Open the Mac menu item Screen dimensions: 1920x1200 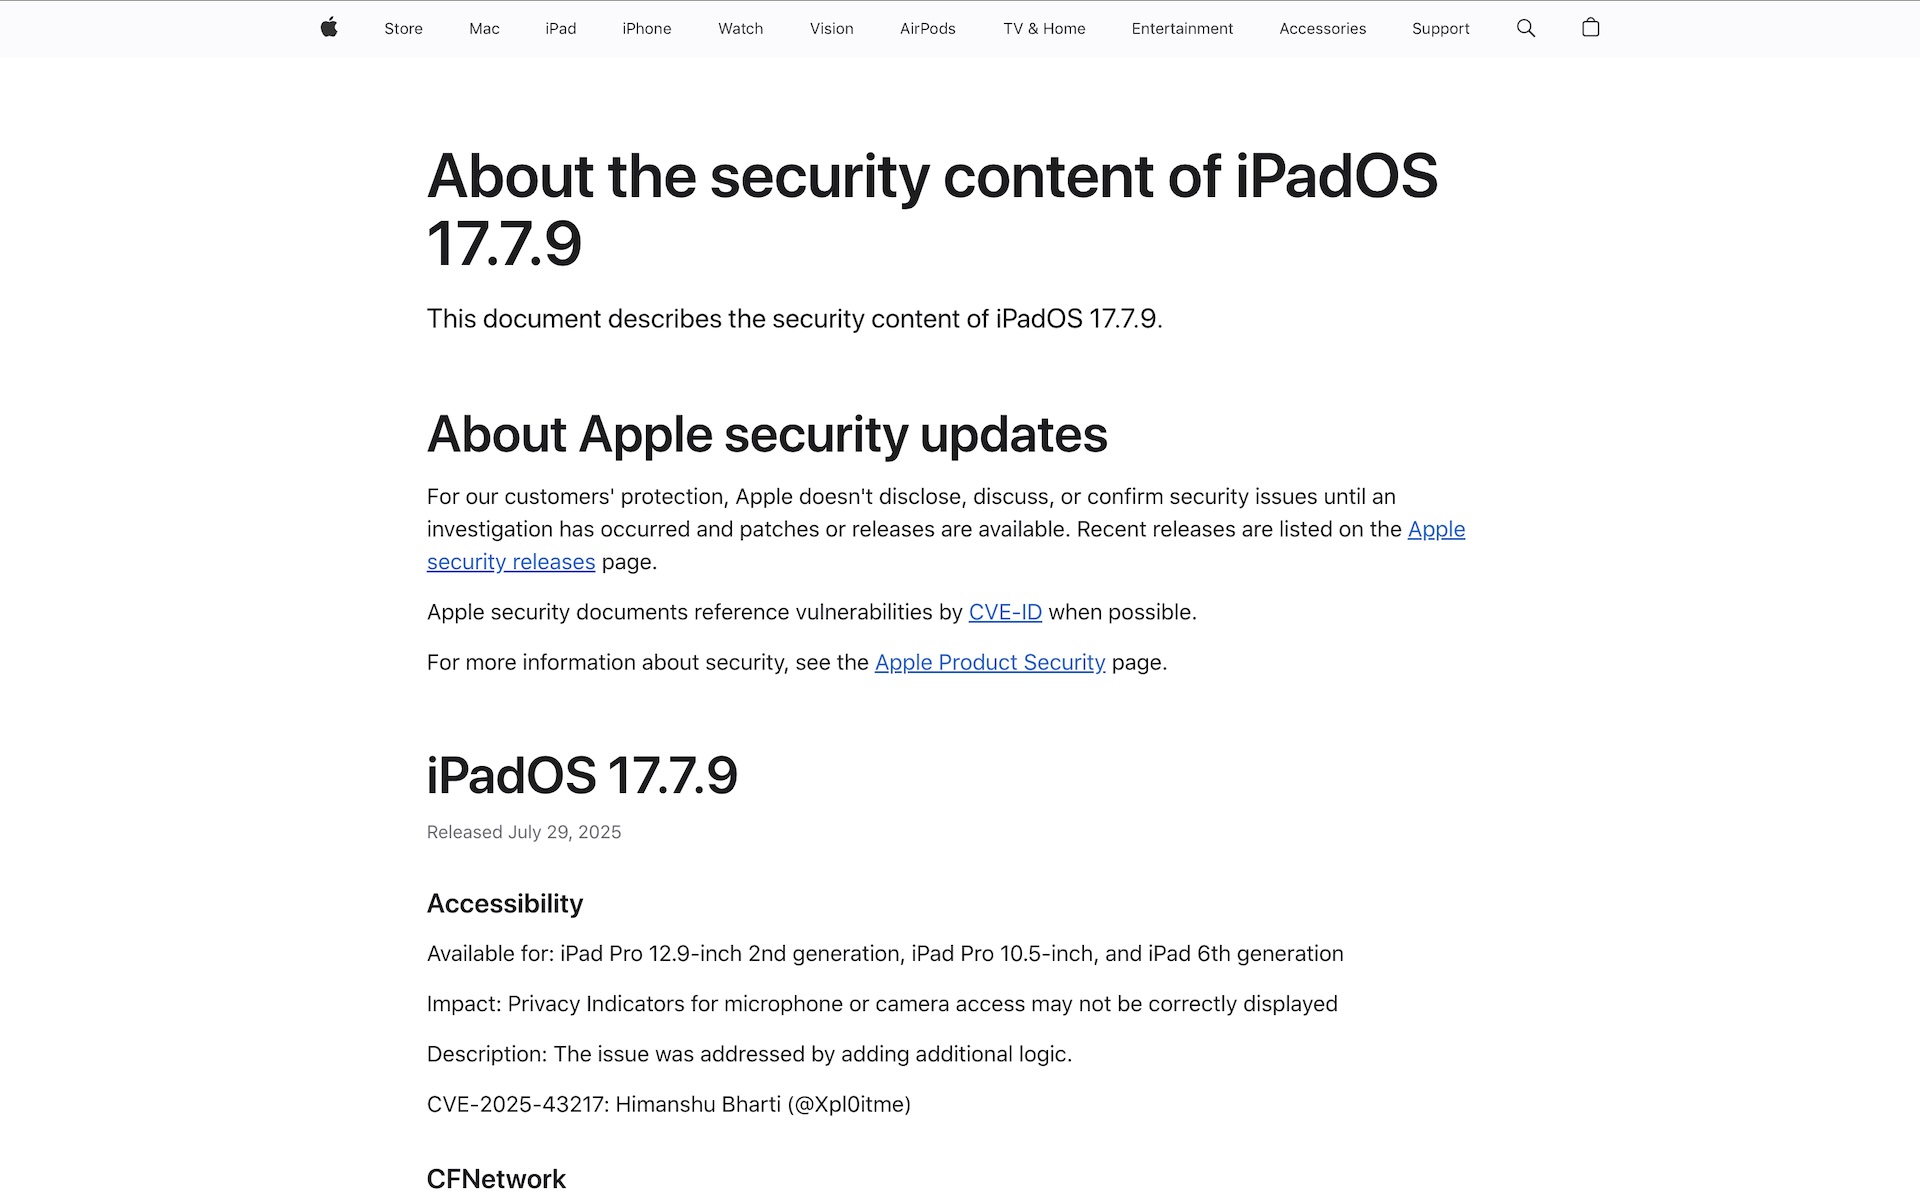[x=484, y=29]
